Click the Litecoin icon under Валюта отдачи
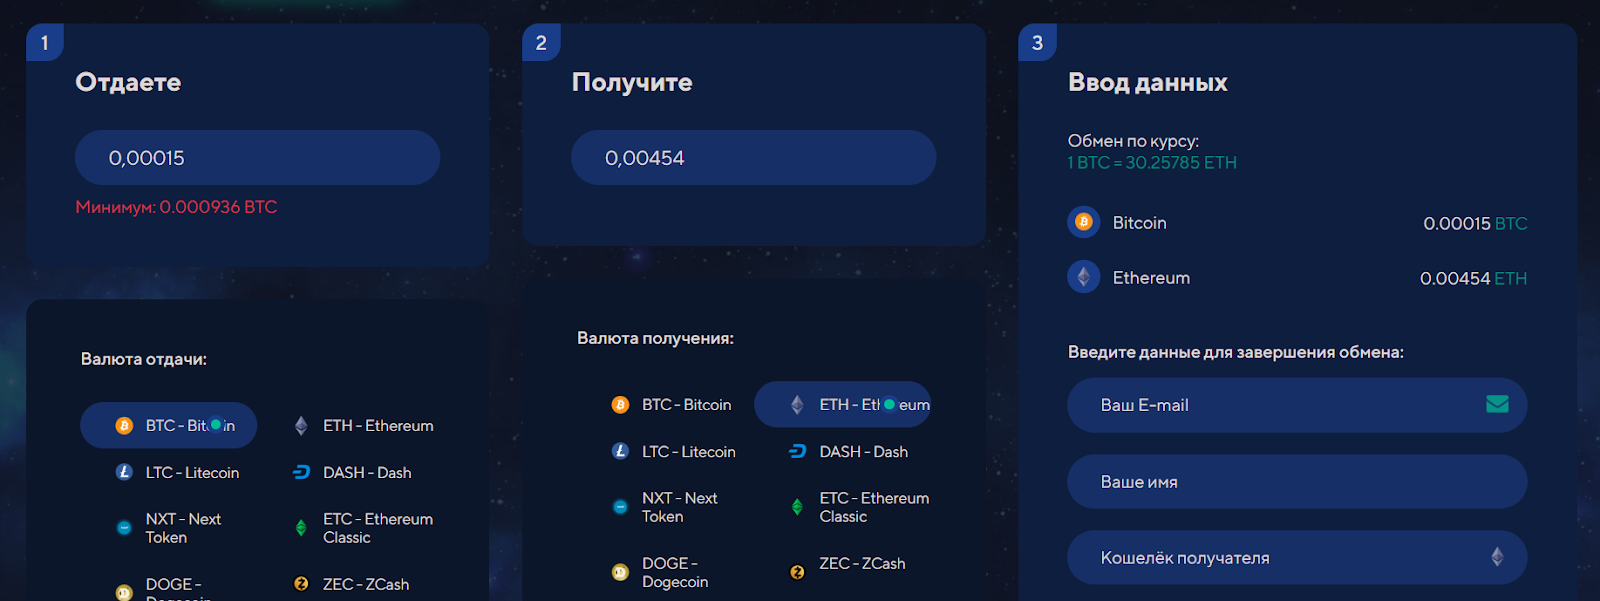 (x=124, y=472)
